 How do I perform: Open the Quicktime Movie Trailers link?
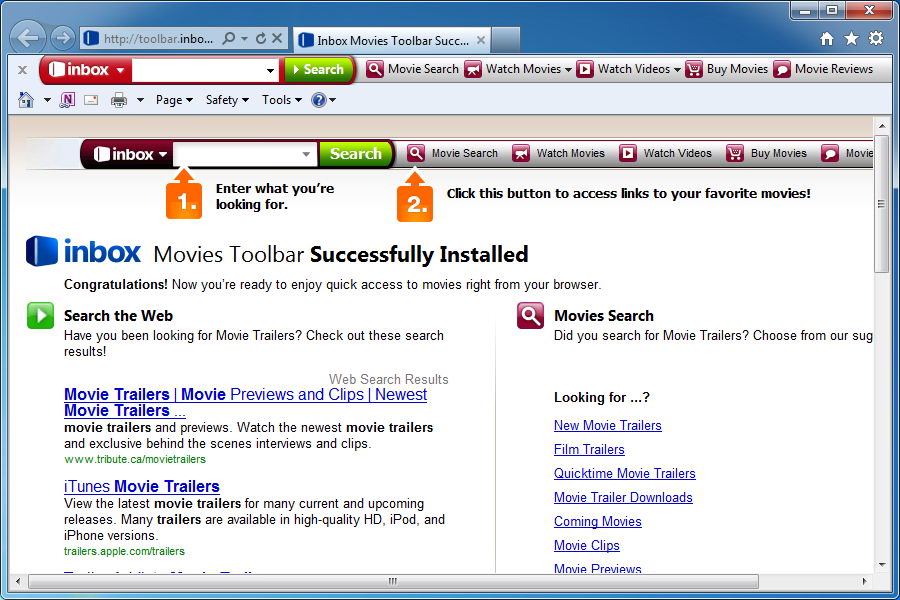(x=624, y=473)
